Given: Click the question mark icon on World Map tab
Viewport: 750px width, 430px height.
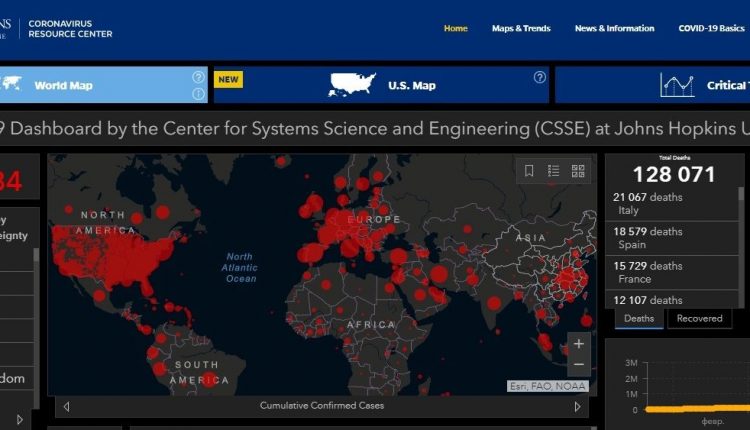Looking at the screenshot, I should 198,77.
